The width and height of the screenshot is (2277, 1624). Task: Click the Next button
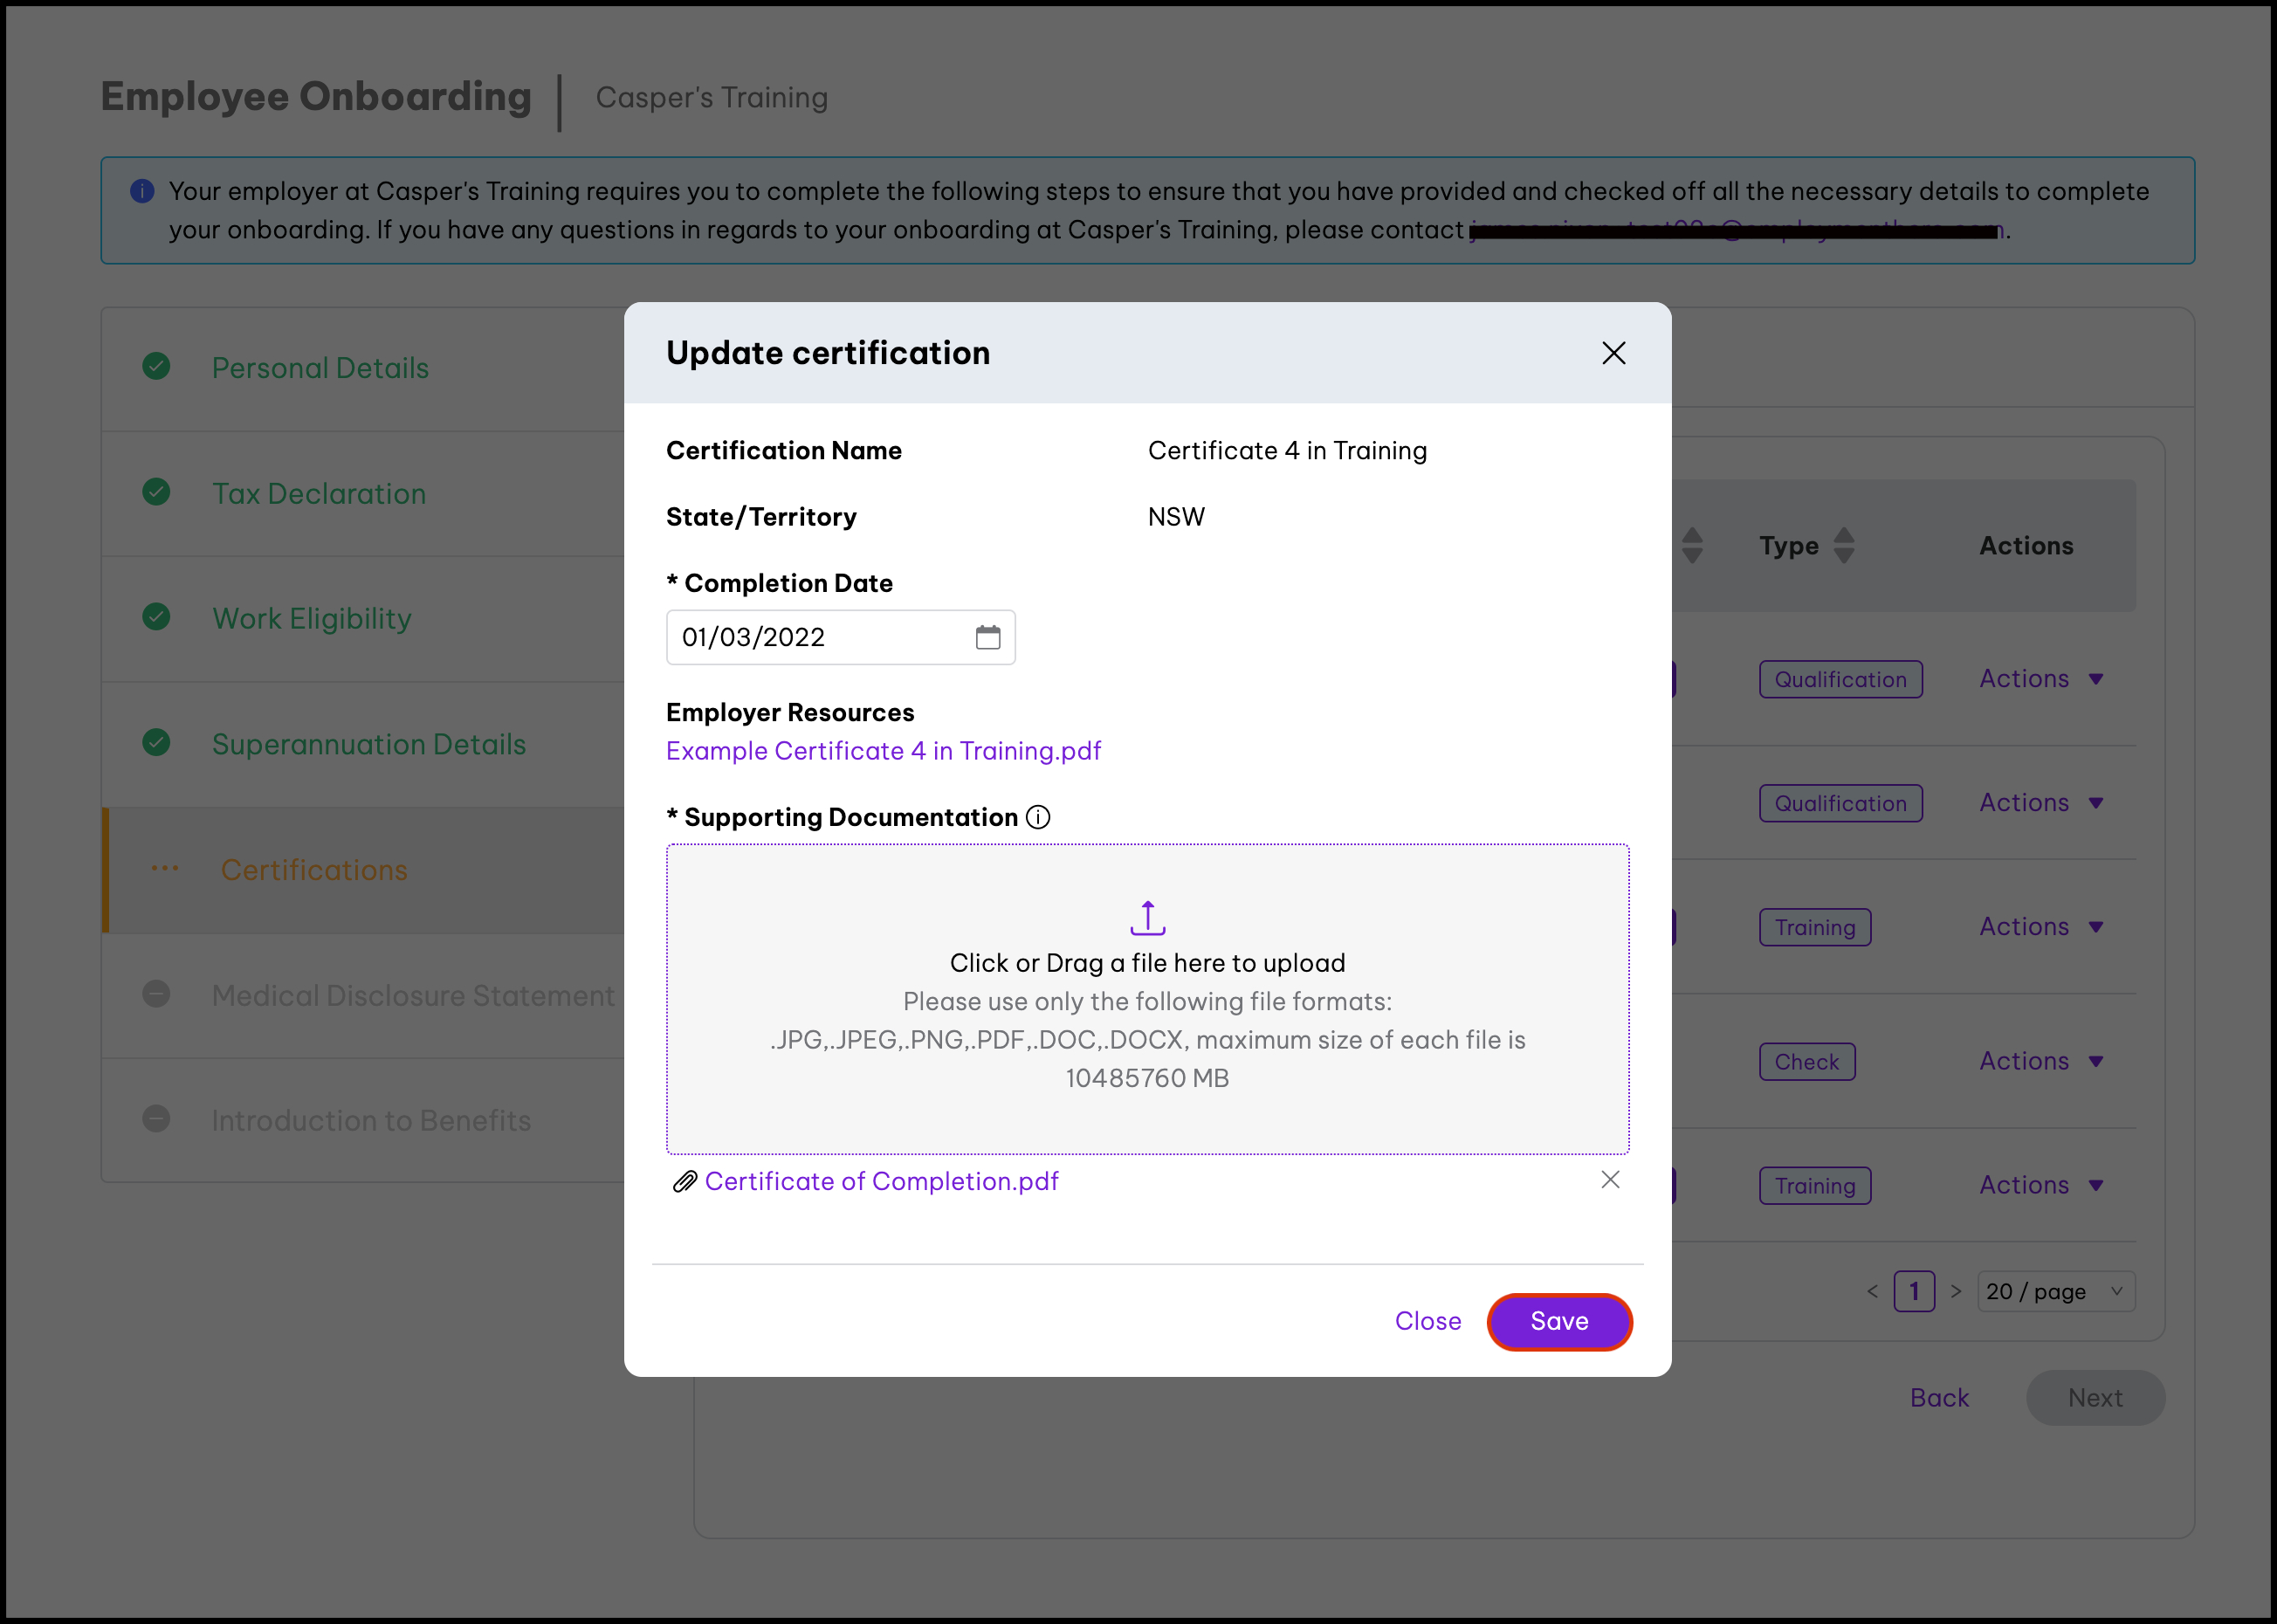click(2095, 1398)
